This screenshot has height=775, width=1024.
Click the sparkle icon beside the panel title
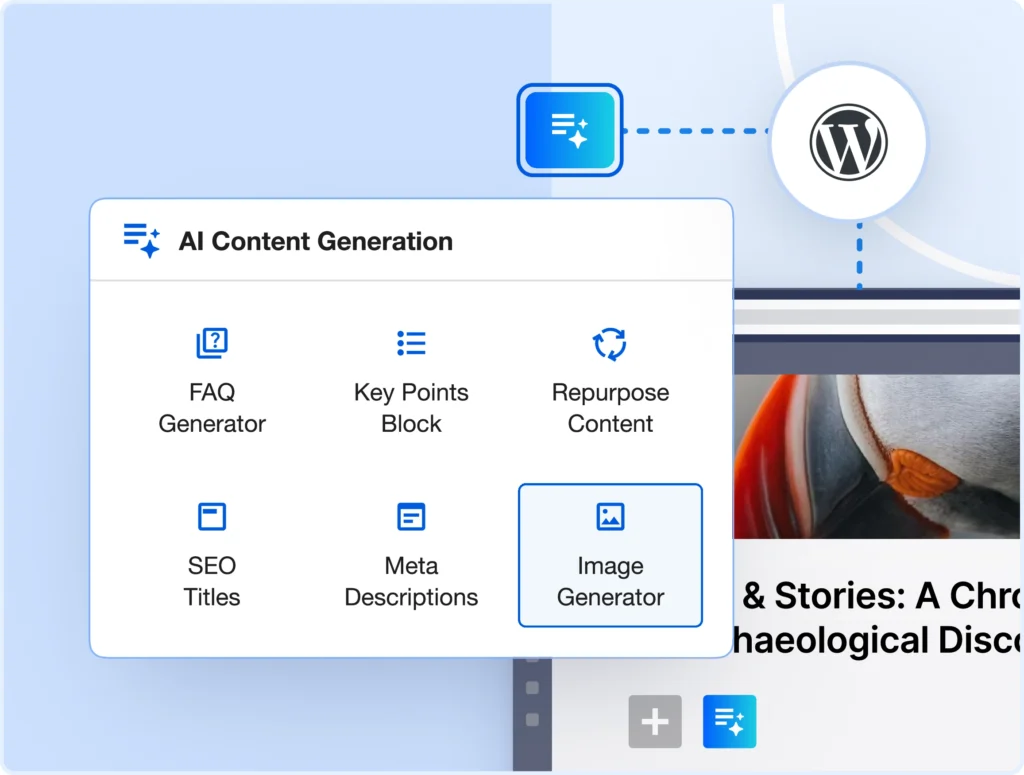click(142, 240)
